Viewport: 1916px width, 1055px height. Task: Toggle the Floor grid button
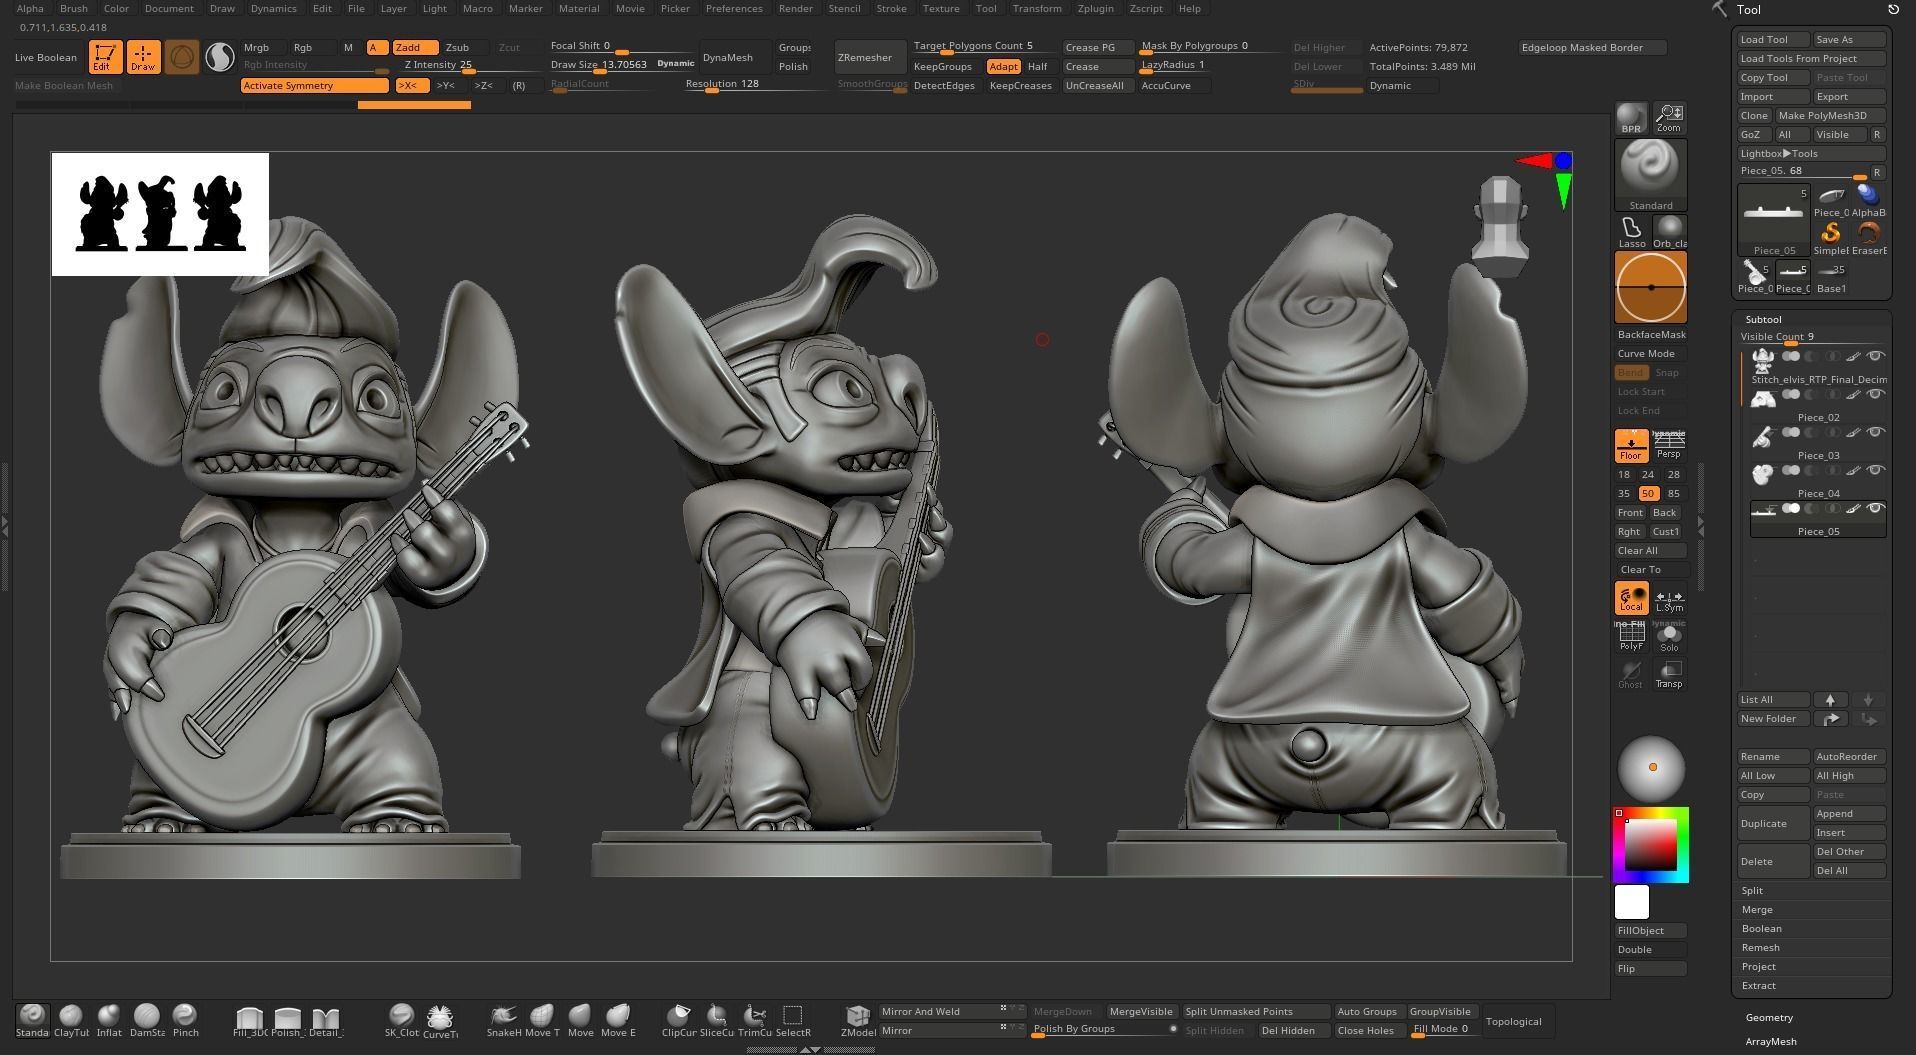pyautogui.click(x=1631, y=445)
